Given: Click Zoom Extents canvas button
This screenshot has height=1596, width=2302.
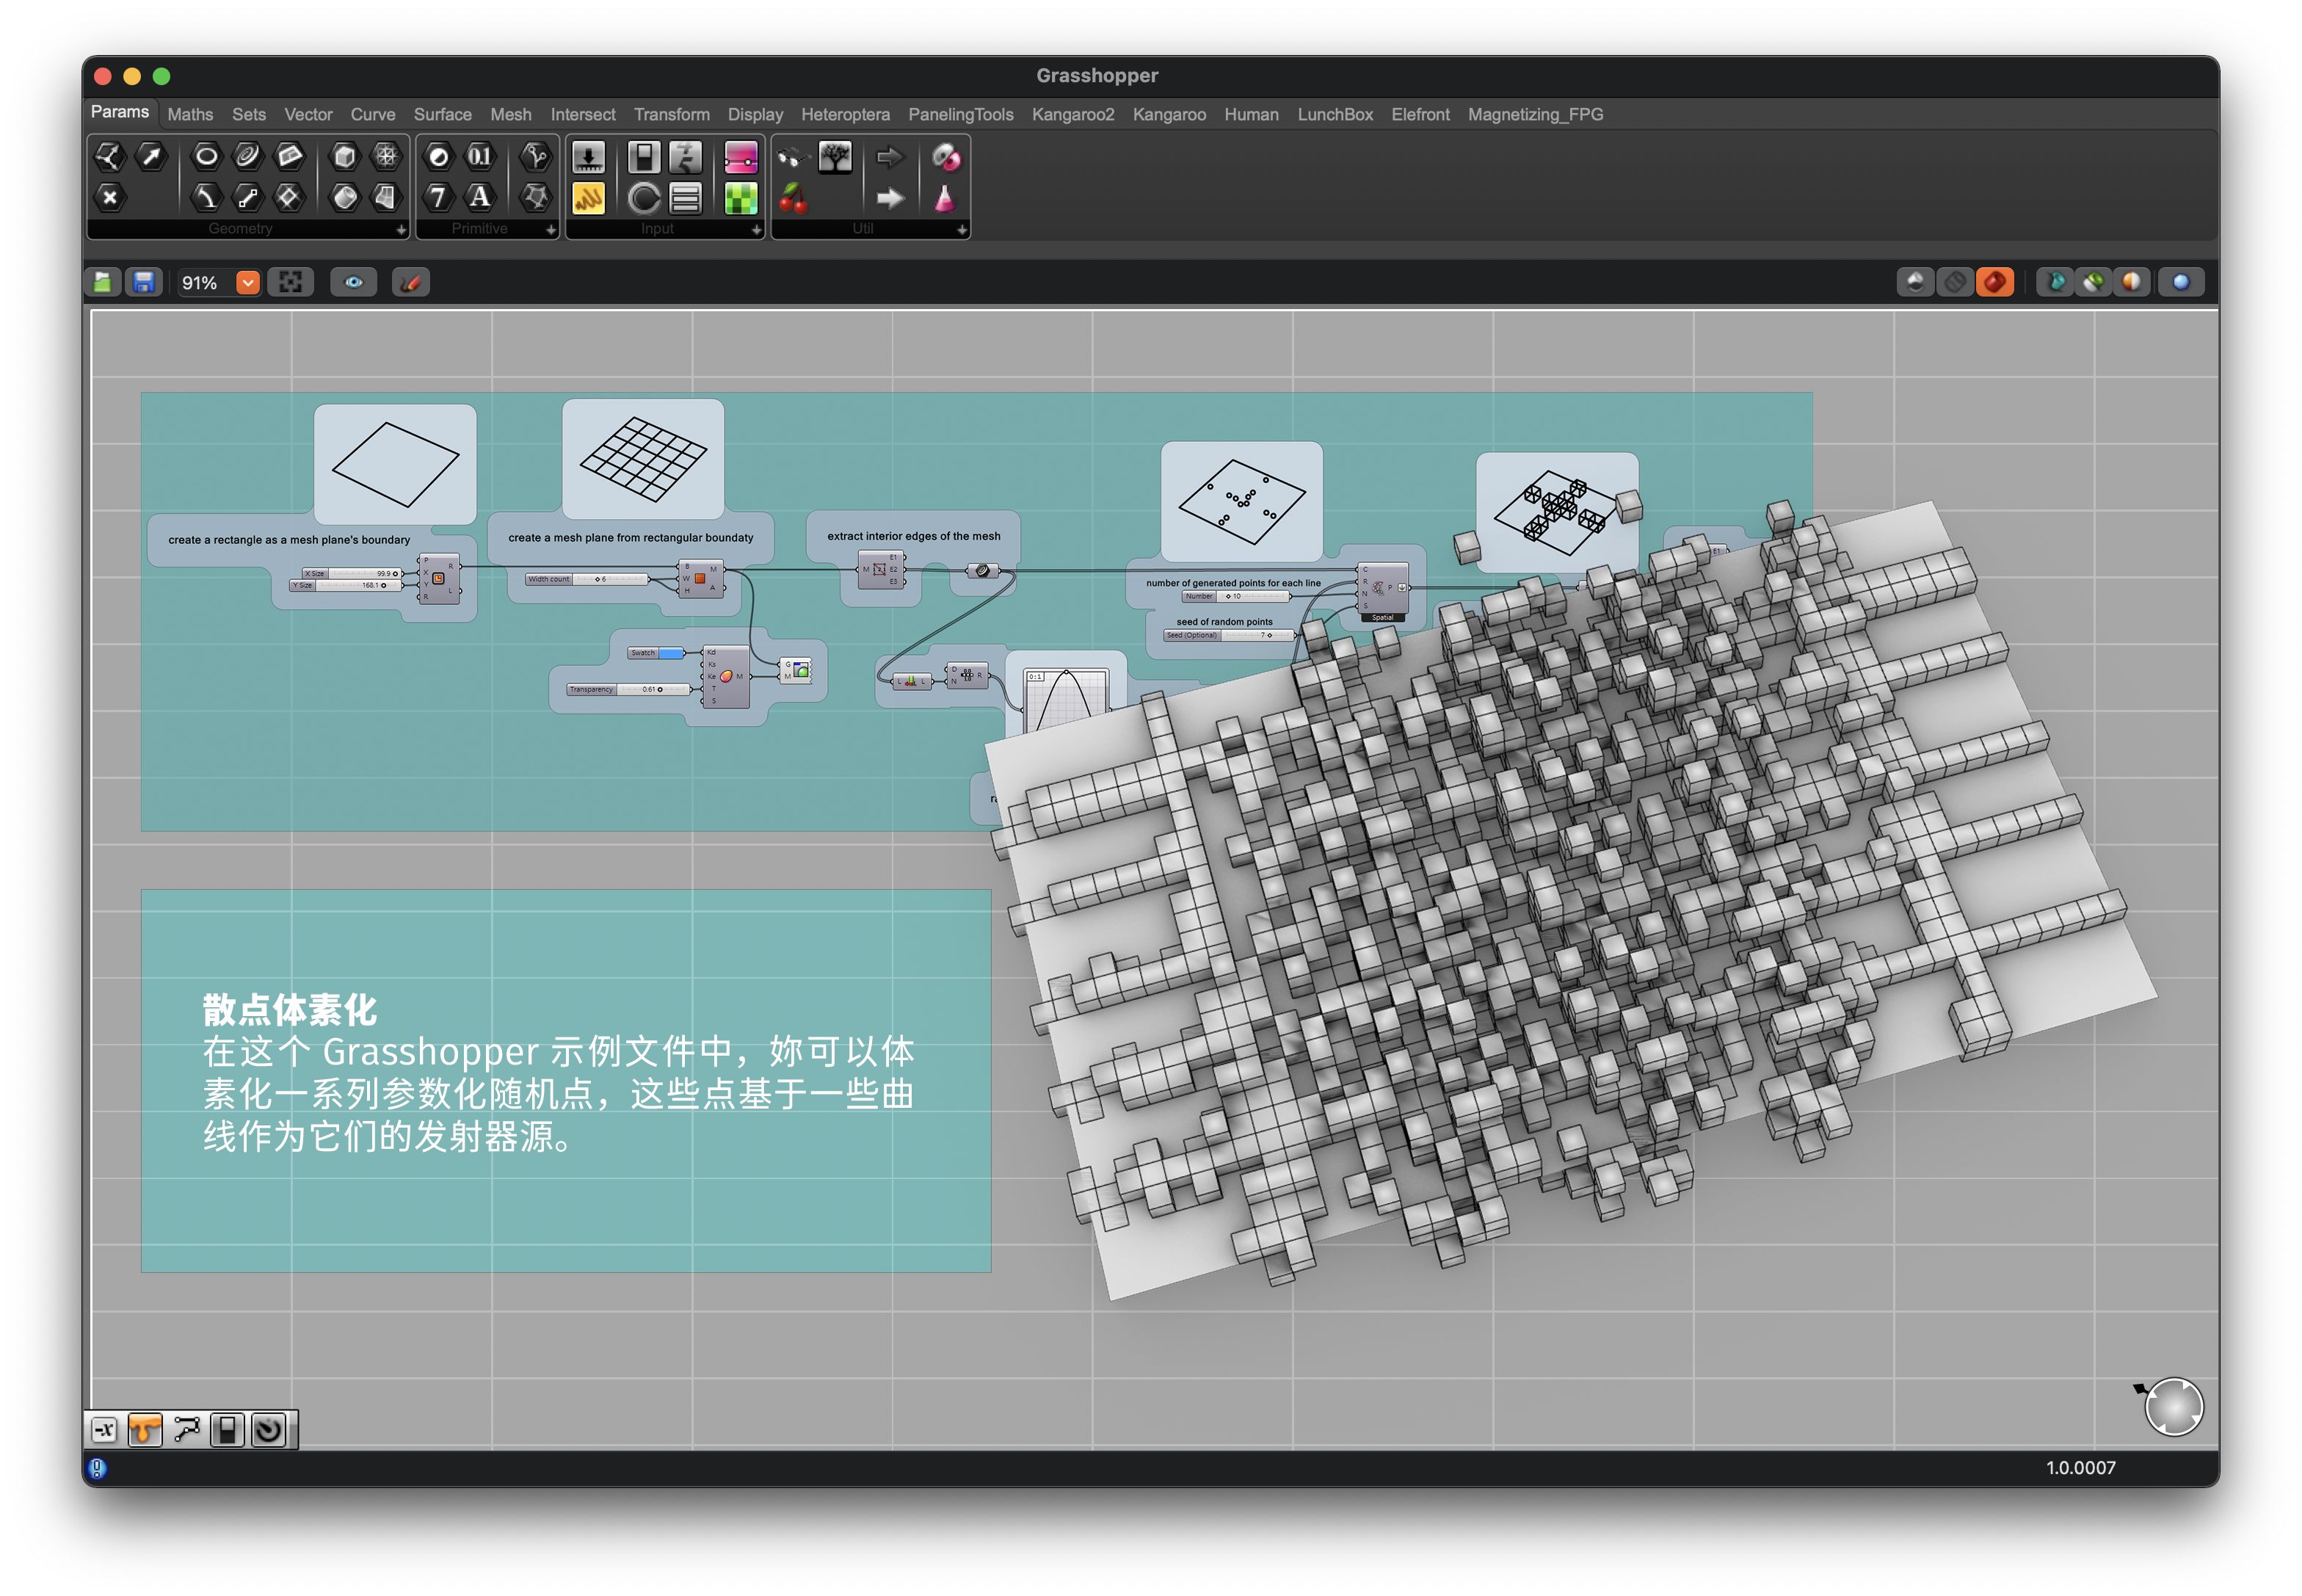Looking at the screenshot, I should pyautogui.click(x=290, y=283).
